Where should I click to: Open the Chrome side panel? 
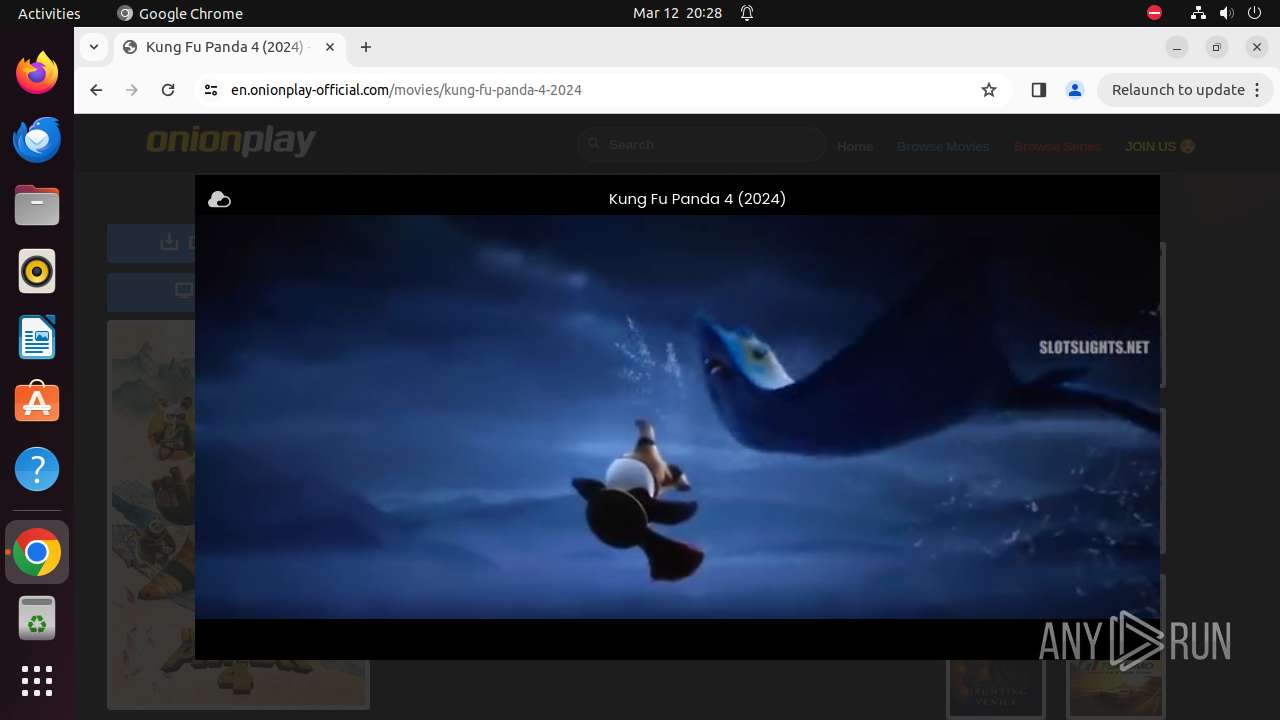pyautogui.click(x=1038, y=90)
